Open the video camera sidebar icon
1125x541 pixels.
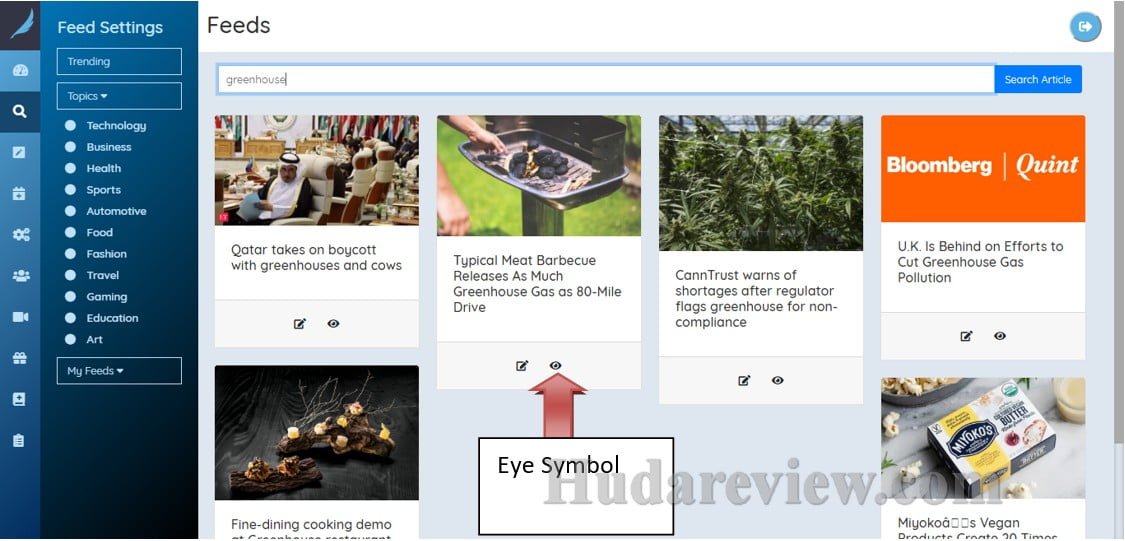(20, 316)
